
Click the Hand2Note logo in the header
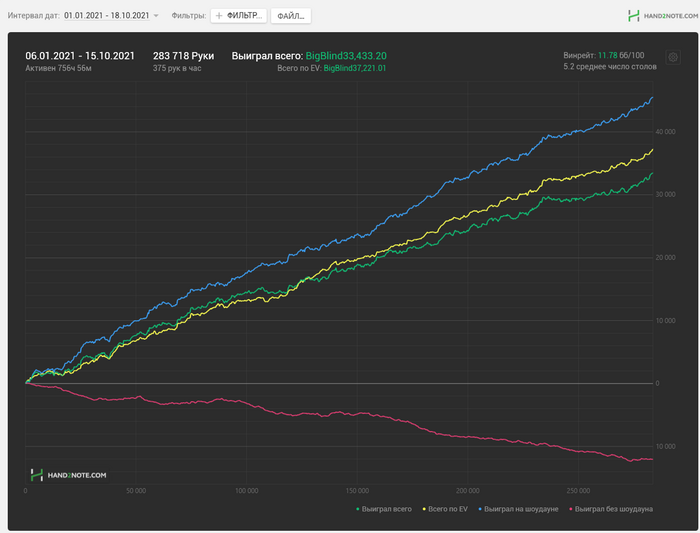[662, 16]
